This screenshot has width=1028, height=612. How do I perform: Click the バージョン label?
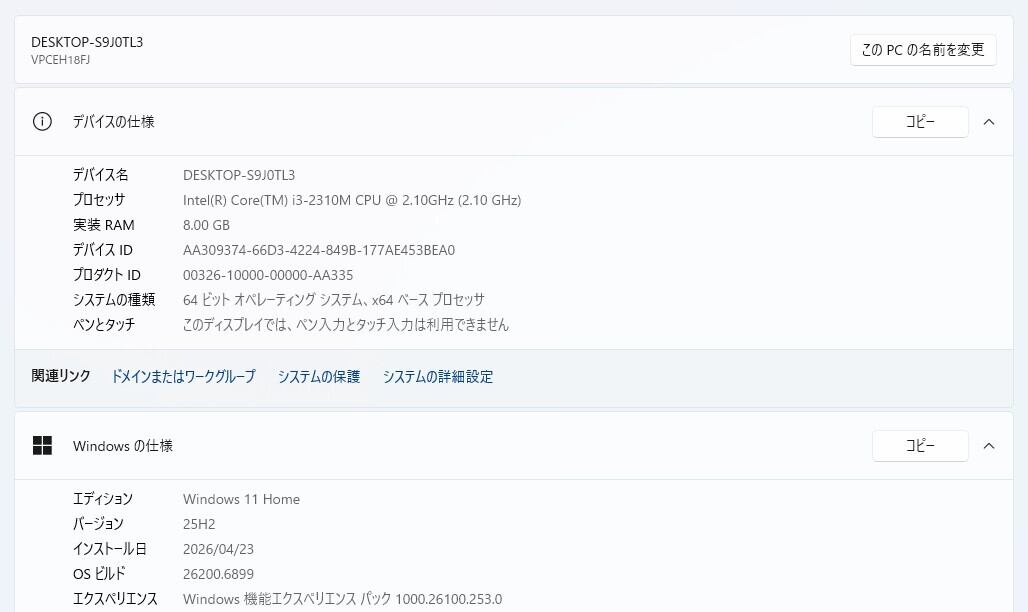(x=98, y=524)
